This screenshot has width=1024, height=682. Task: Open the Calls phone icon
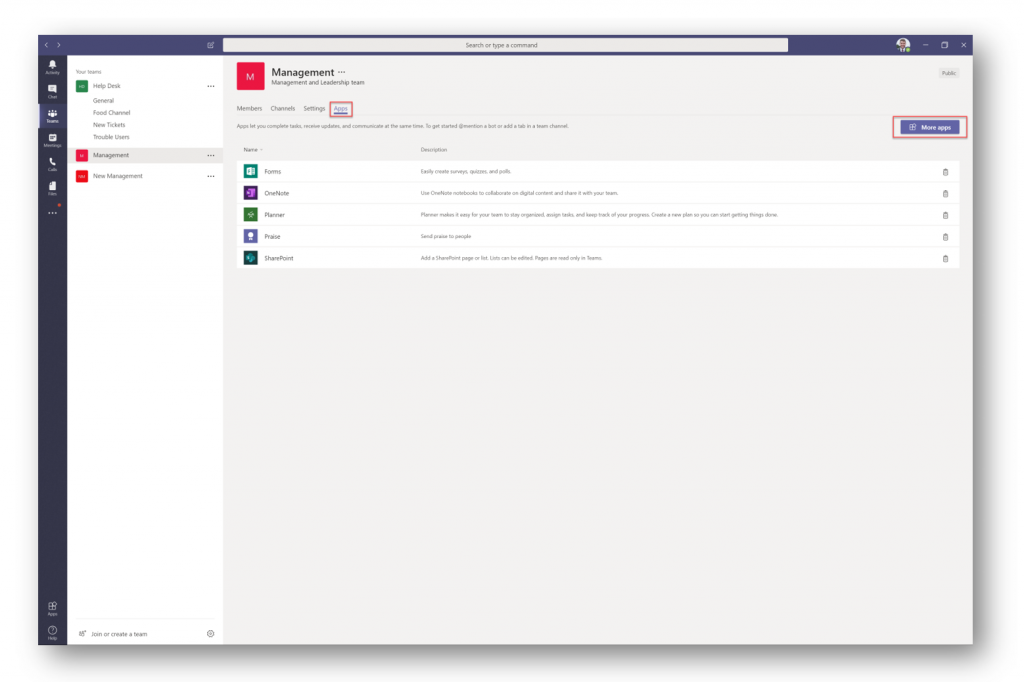coord(52,164)
